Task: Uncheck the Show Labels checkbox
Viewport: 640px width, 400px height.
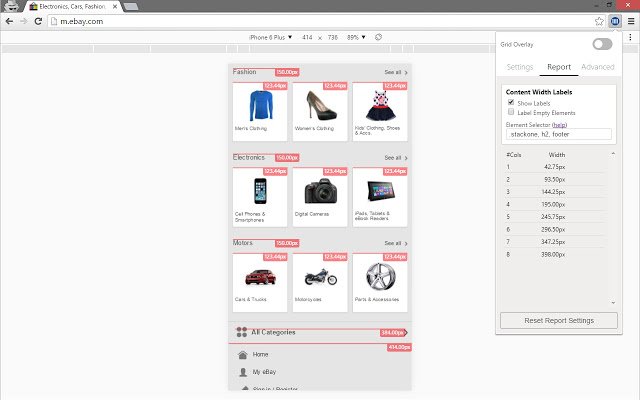Action: pyautogui.click(x=511, y=102)
